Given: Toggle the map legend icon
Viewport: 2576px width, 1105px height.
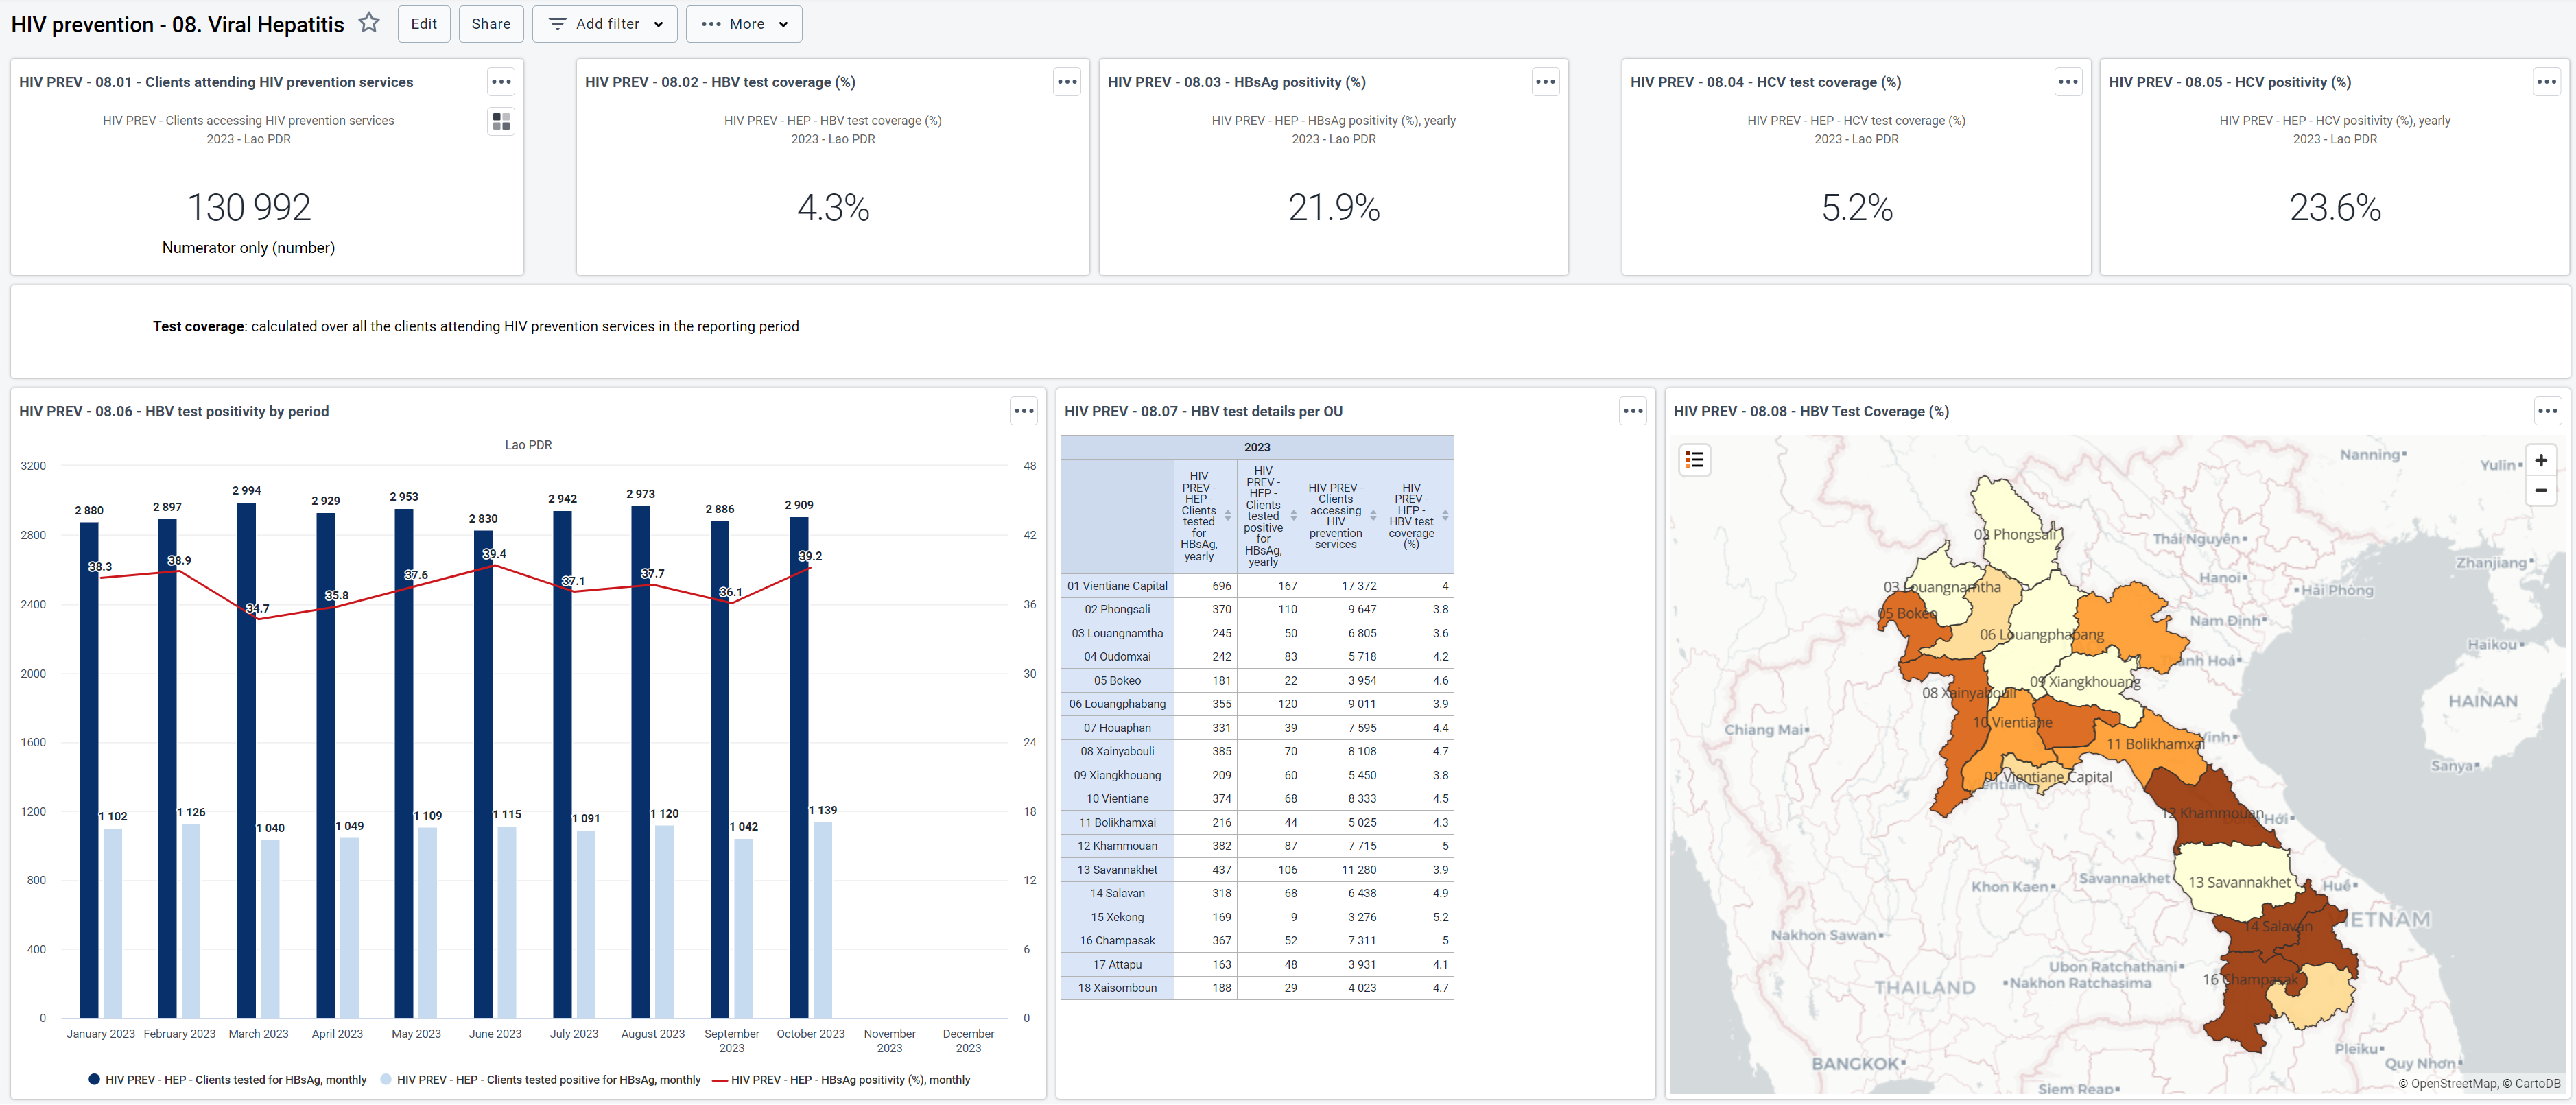Looking at the screenshot, I should (1694, 460).
